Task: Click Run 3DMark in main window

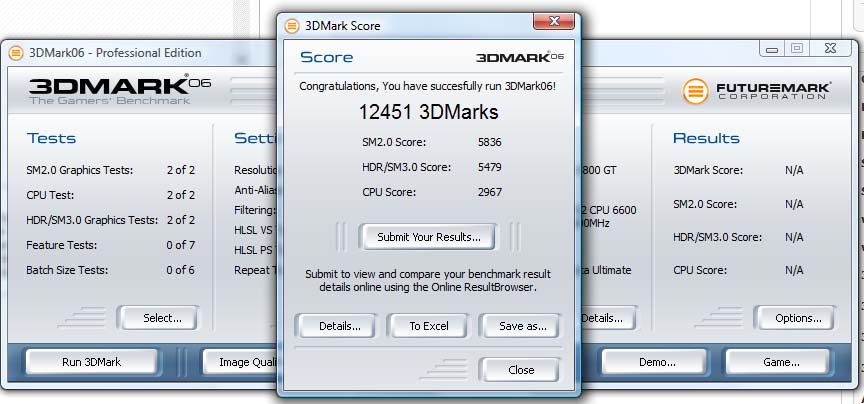Action: click(x=91, y=362)
